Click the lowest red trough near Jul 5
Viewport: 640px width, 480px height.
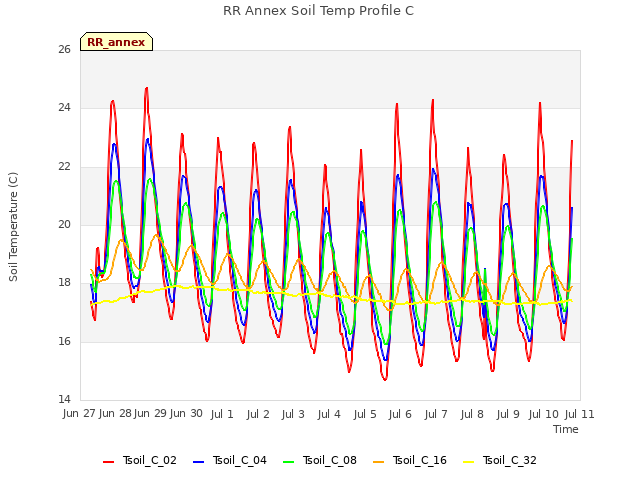(x=385, y=379)
